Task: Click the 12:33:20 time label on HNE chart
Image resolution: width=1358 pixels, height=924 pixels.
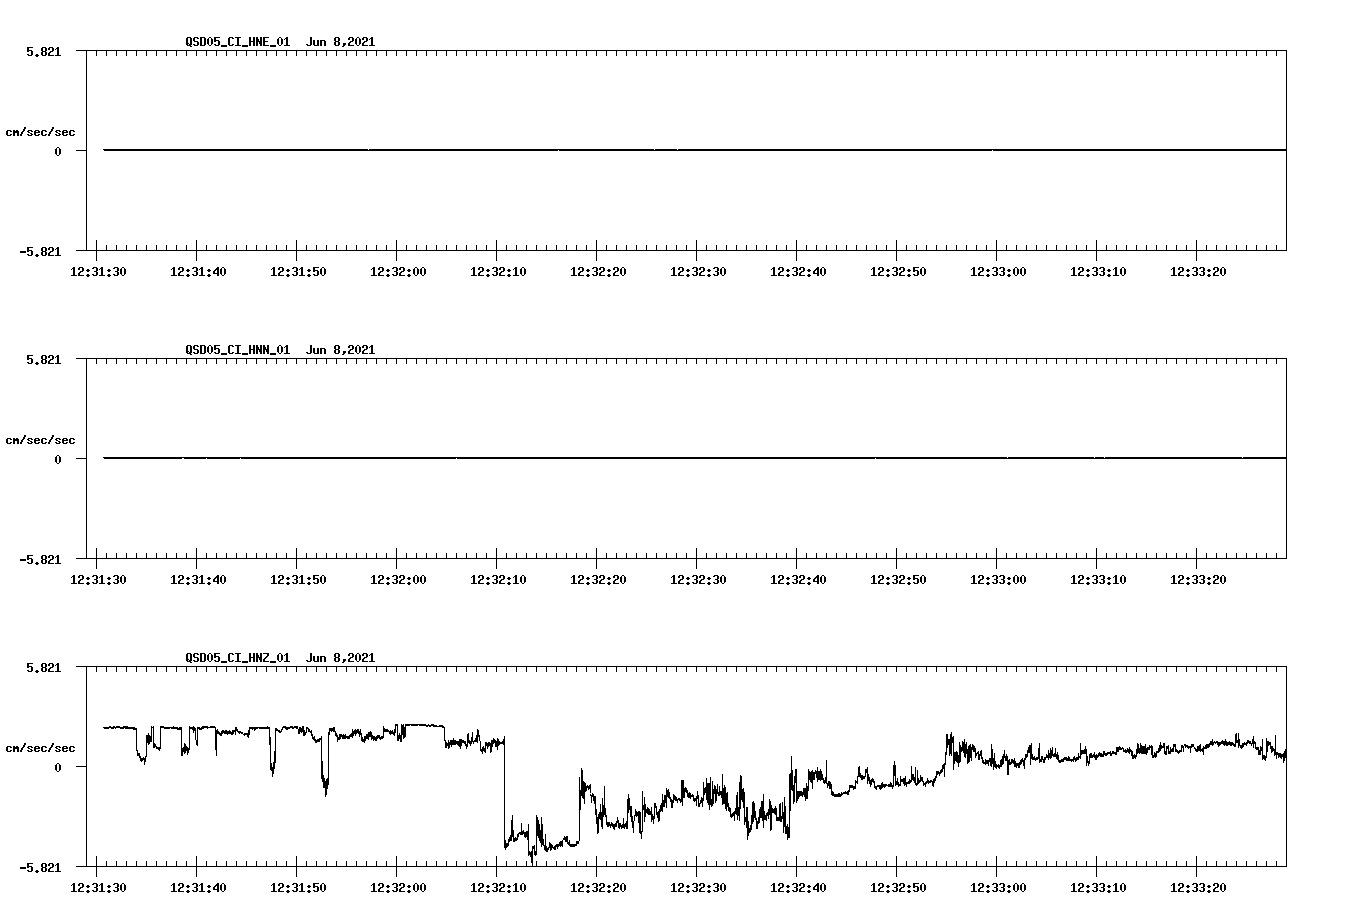Action: coord(1198,272)
